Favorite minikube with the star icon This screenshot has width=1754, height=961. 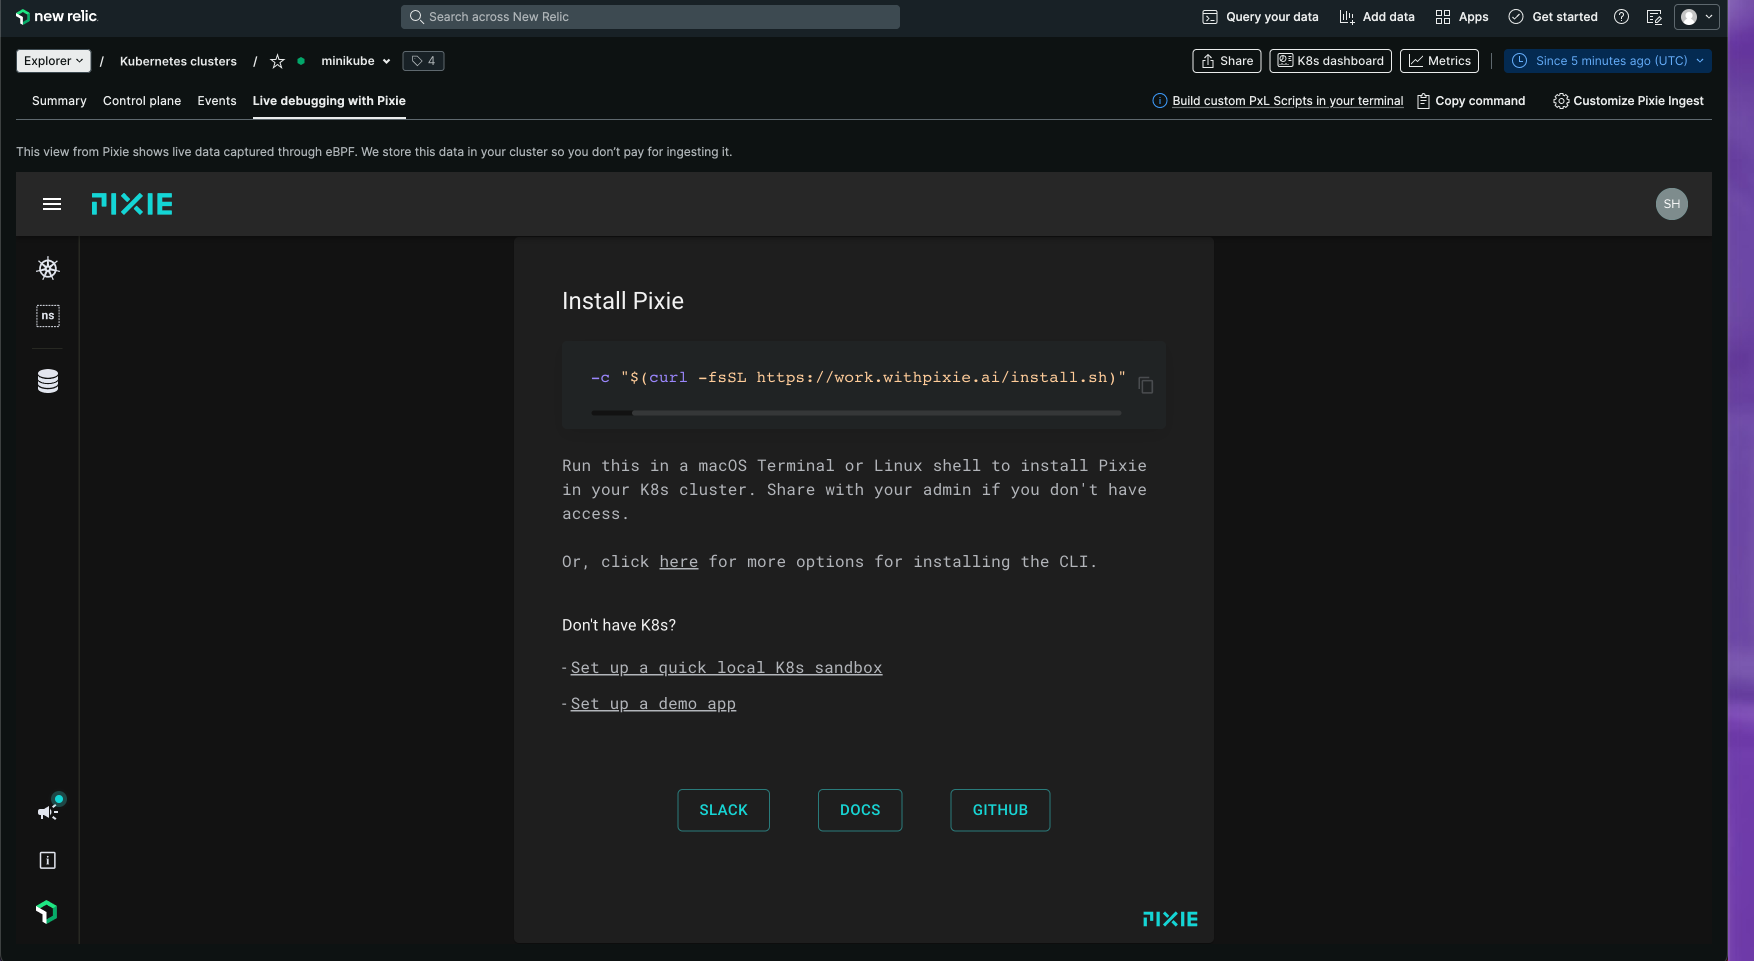pos(277,61)
